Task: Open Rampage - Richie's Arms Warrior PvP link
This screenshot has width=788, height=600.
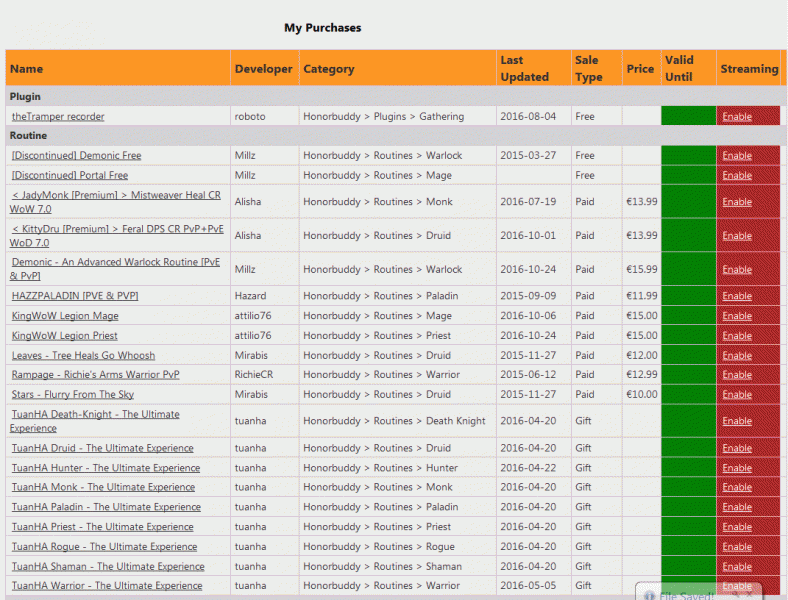Action: (x=95, y=374)
